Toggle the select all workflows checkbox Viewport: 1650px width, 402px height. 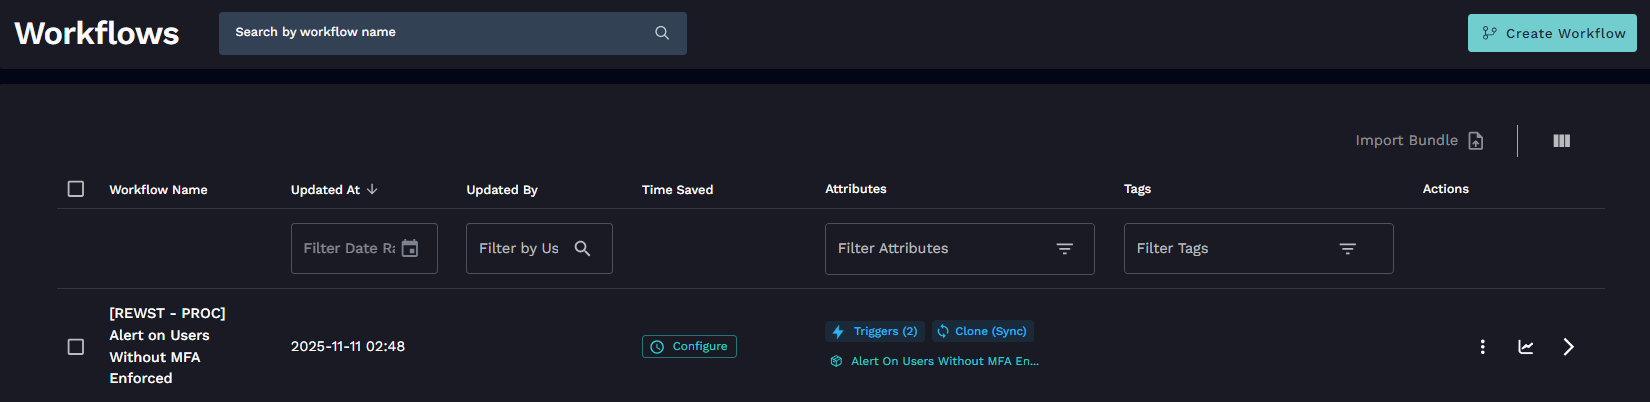76,189
